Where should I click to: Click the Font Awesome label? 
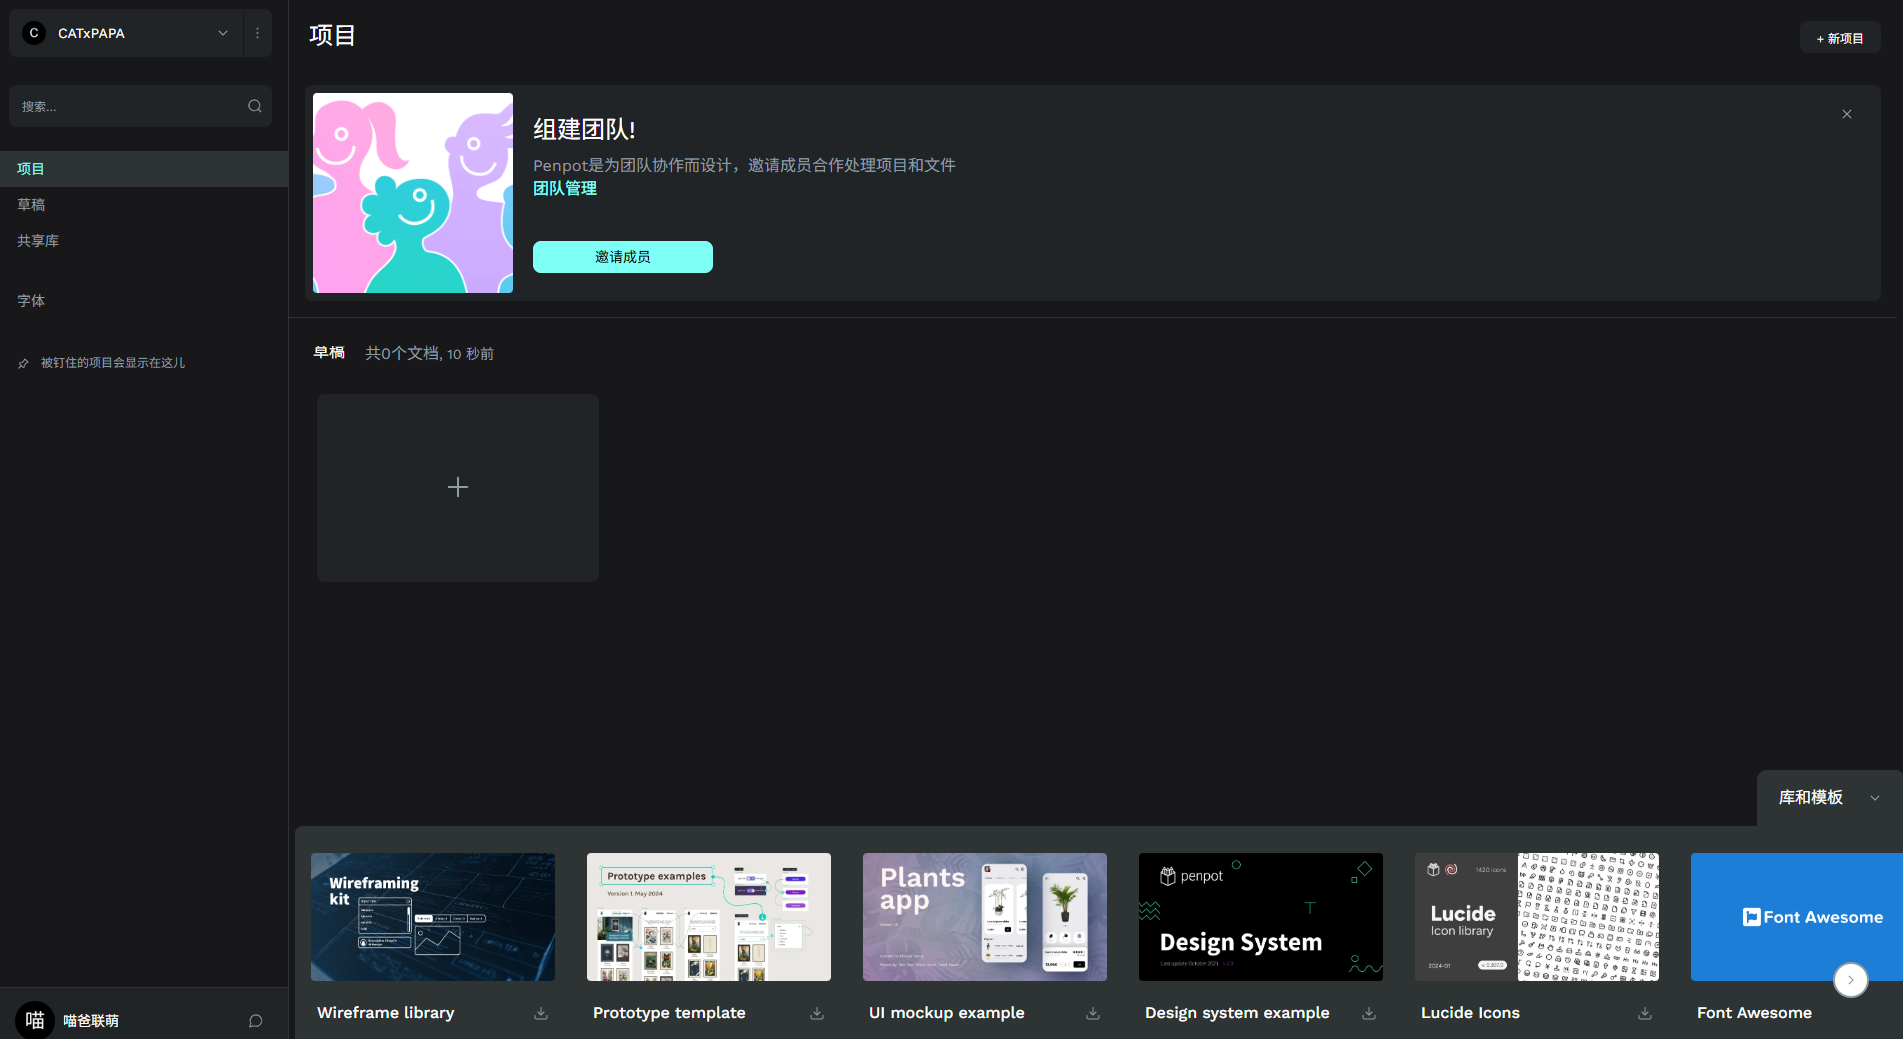(1754, 1013)
